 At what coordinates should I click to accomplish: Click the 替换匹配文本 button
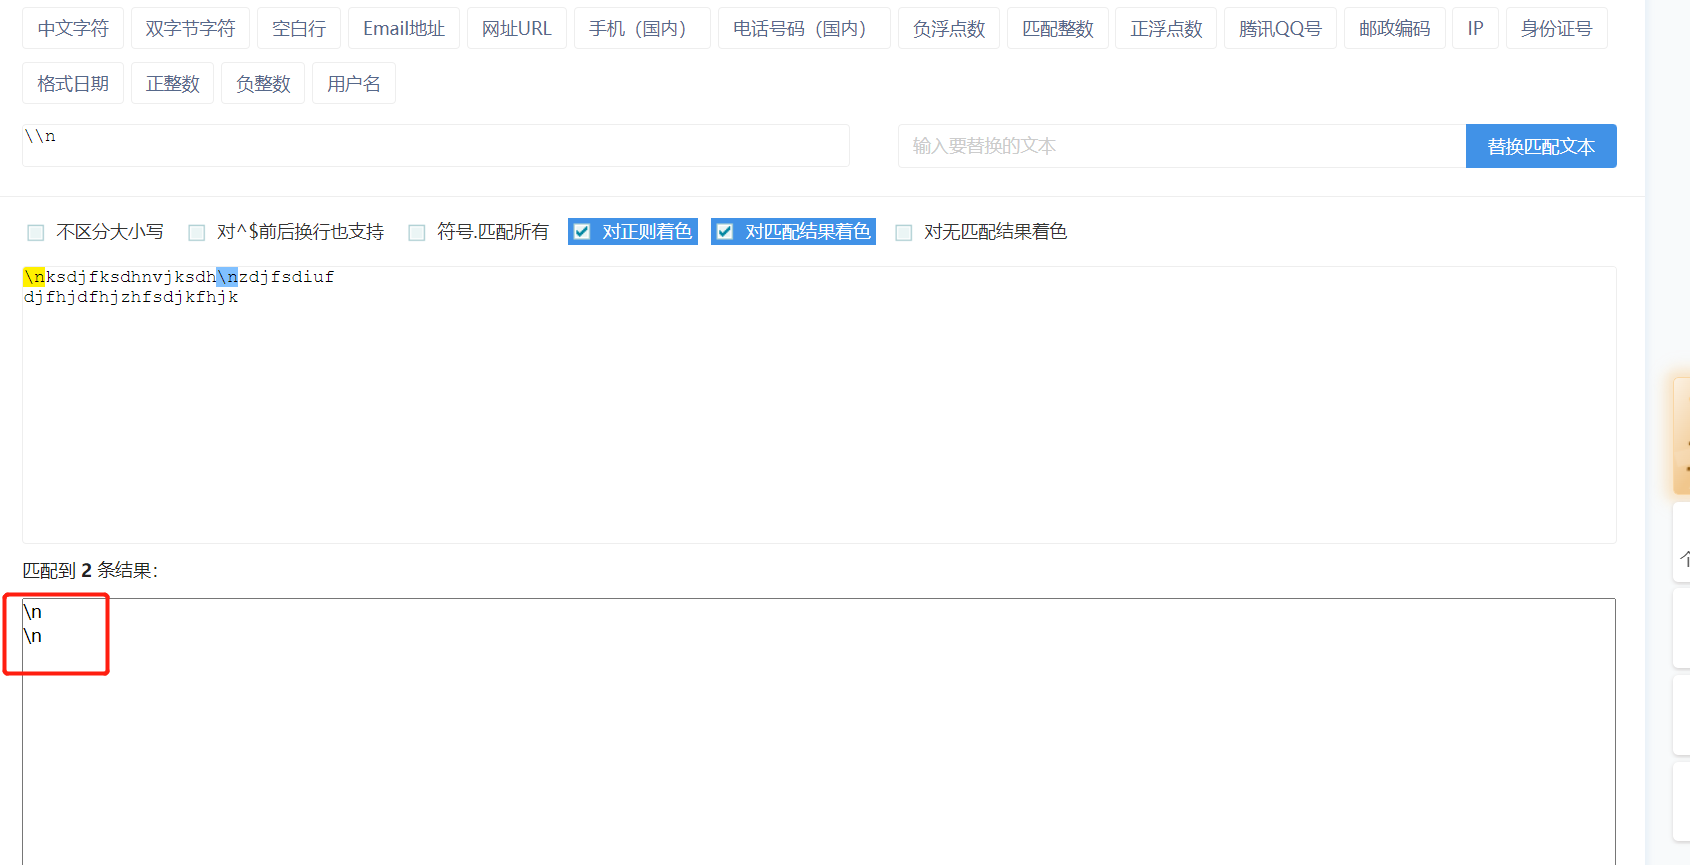point(1541,146)
